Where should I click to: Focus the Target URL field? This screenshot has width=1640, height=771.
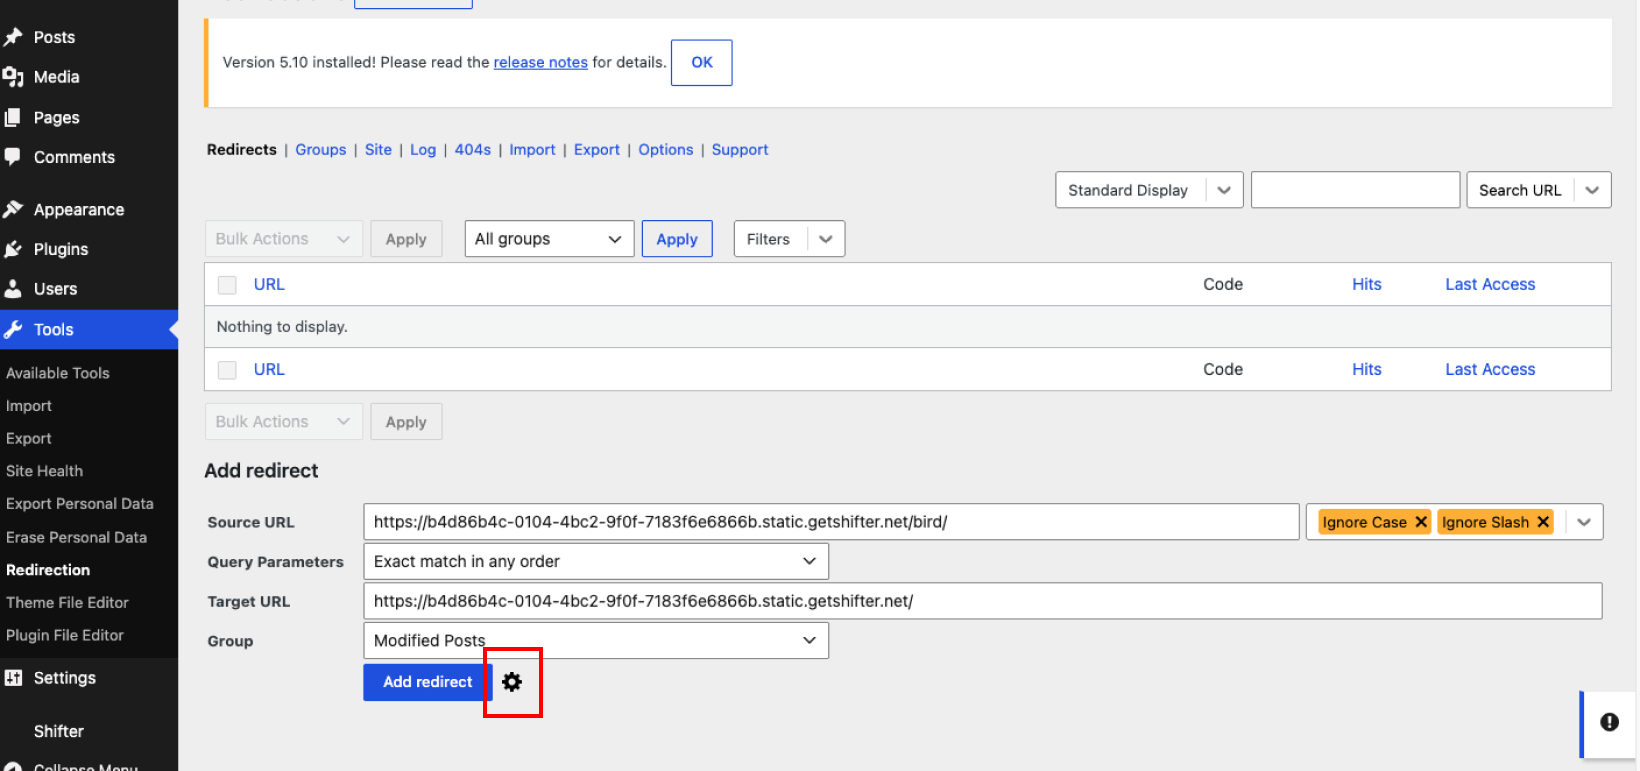[x=983, y=601]
